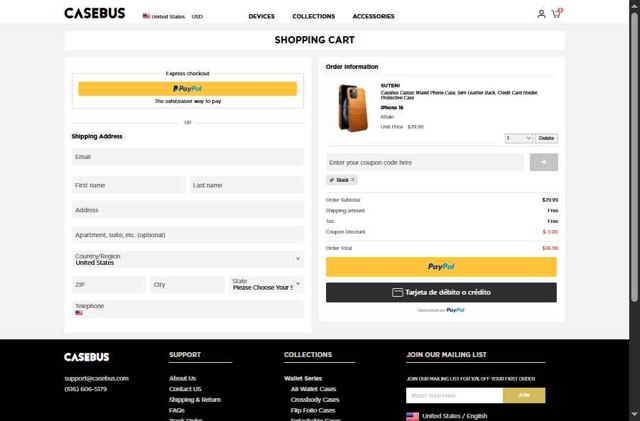Screen dimensions: 640x421
Task: Open the user account icon
Action: 541,14
